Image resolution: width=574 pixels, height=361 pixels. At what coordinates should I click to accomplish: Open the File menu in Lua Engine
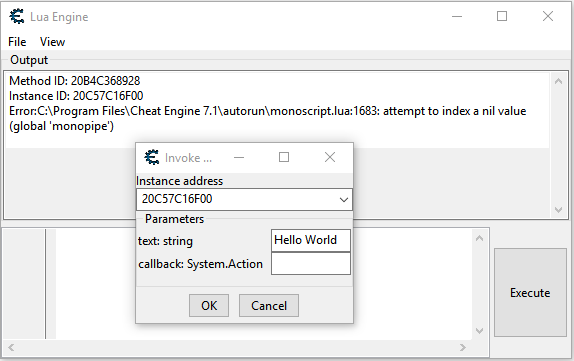(17, 42)
